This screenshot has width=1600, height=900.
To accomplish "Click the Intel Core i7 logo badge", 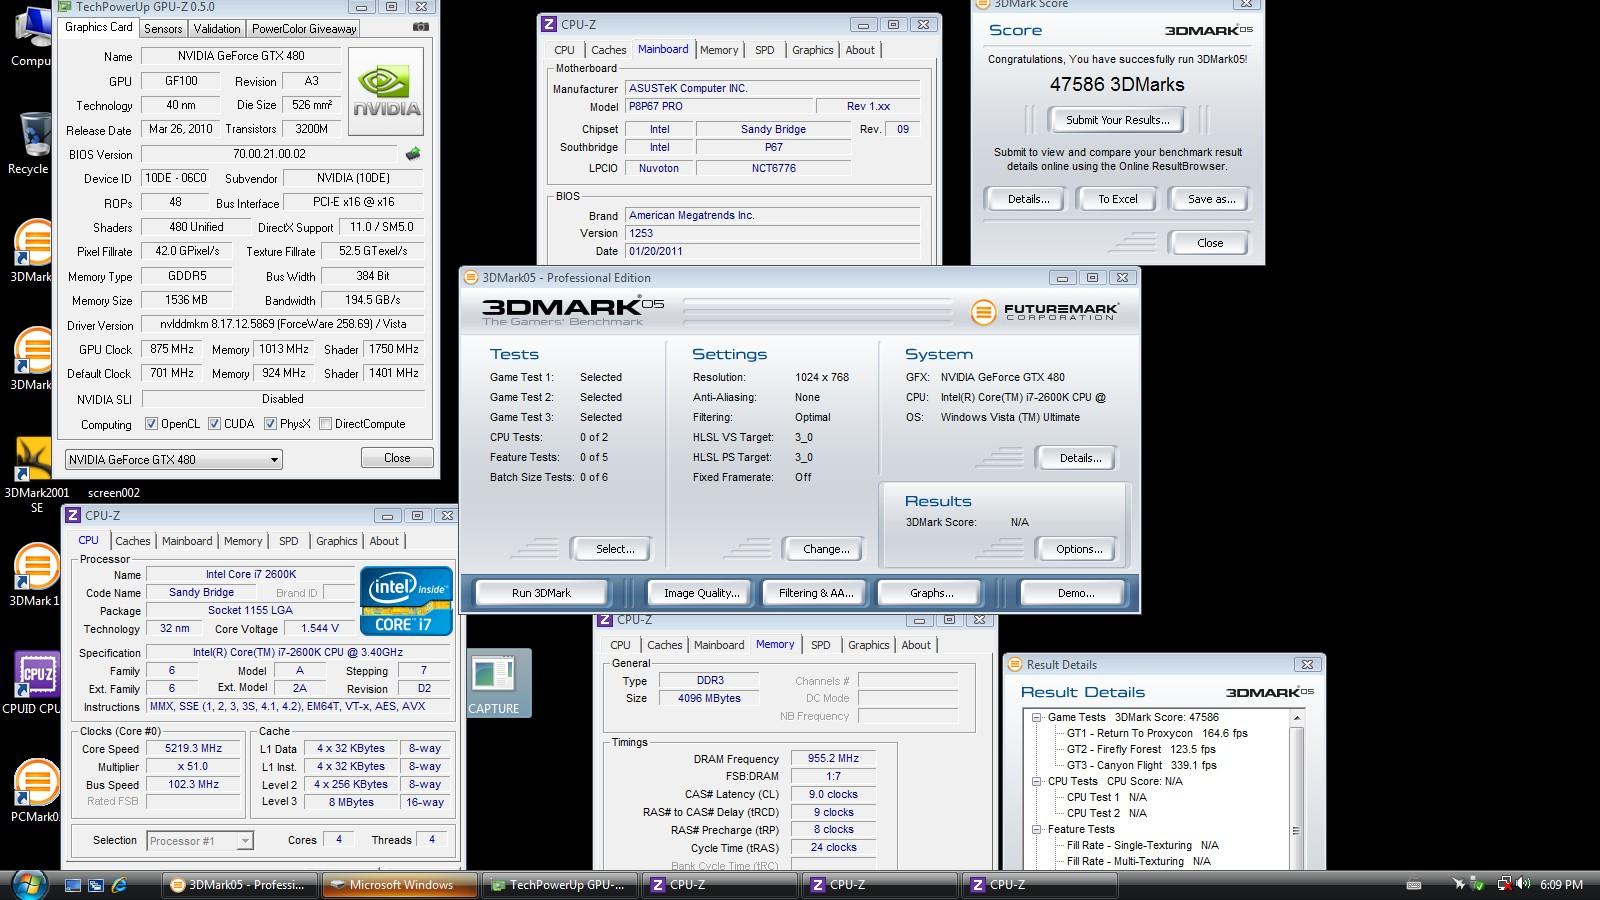I will [x=407, y=600].
